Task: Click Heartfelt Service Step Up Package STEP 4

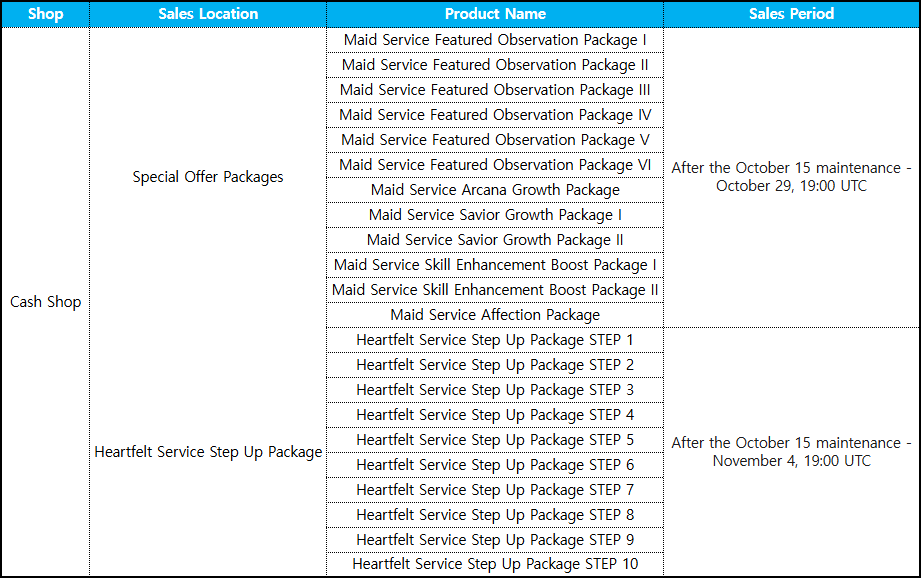Action: click(x=495, y=415)
